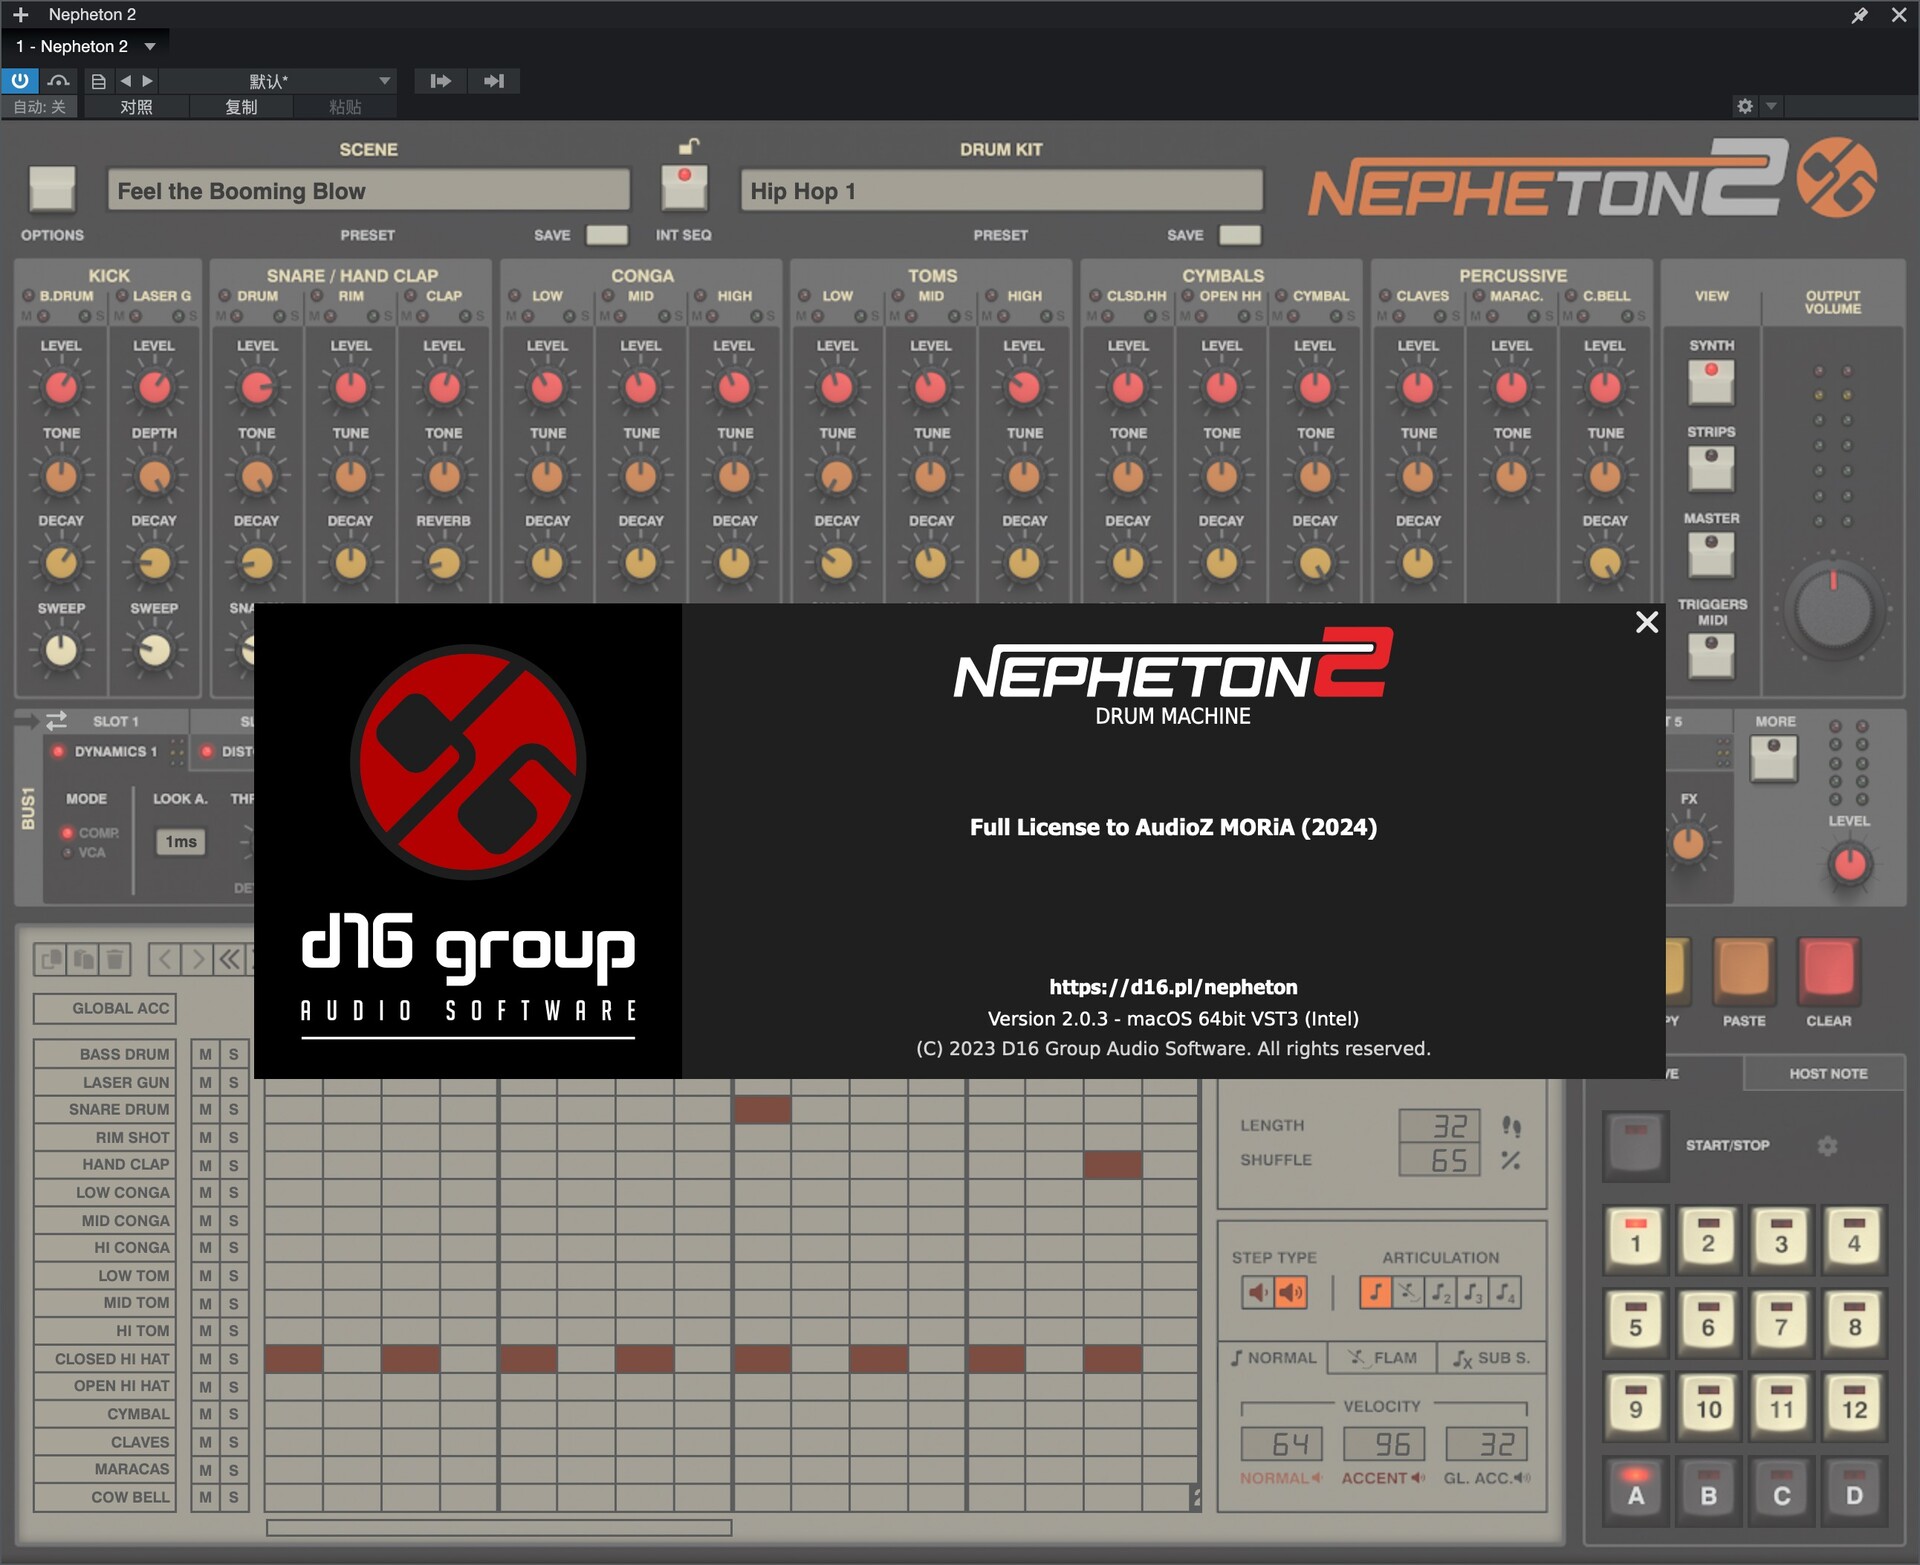This screenshot has height=1565, width=1920.
Task: Toggle the plugin power bypass button
Action: click(20, 81)
